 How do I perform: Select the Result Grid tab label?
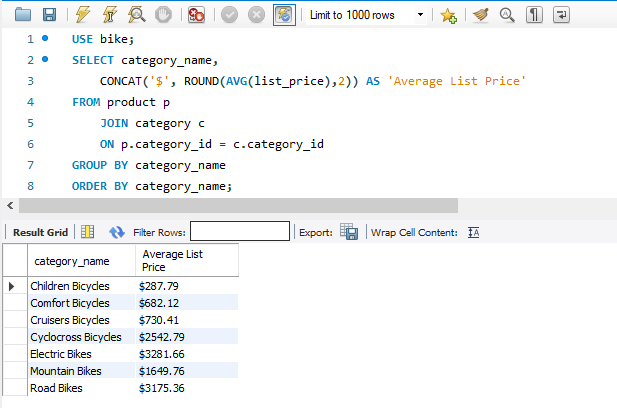click(x=41, y=233)
